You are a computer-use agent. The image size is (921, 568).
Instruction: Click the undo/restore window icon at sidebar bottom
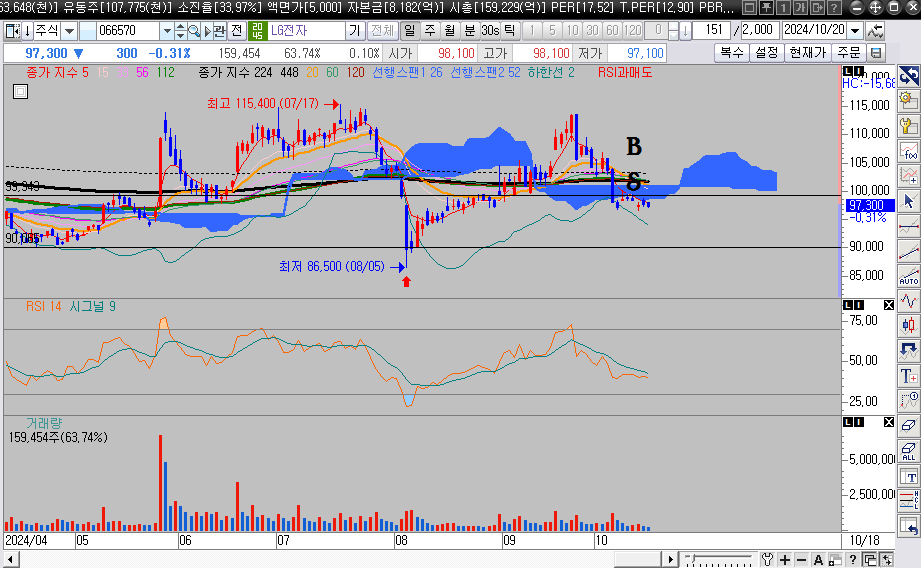(x=909, y=526)
